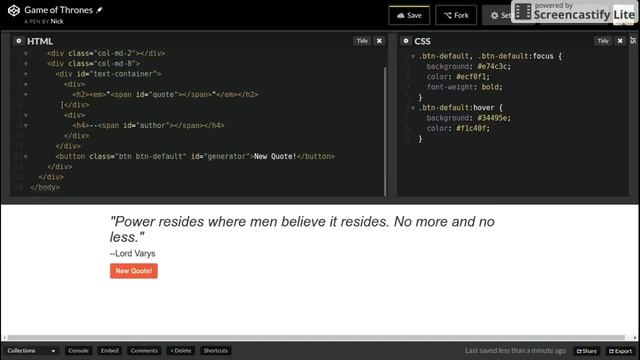Click the Export button
Screen dimensions: 640x360
[x=620, y=351]
